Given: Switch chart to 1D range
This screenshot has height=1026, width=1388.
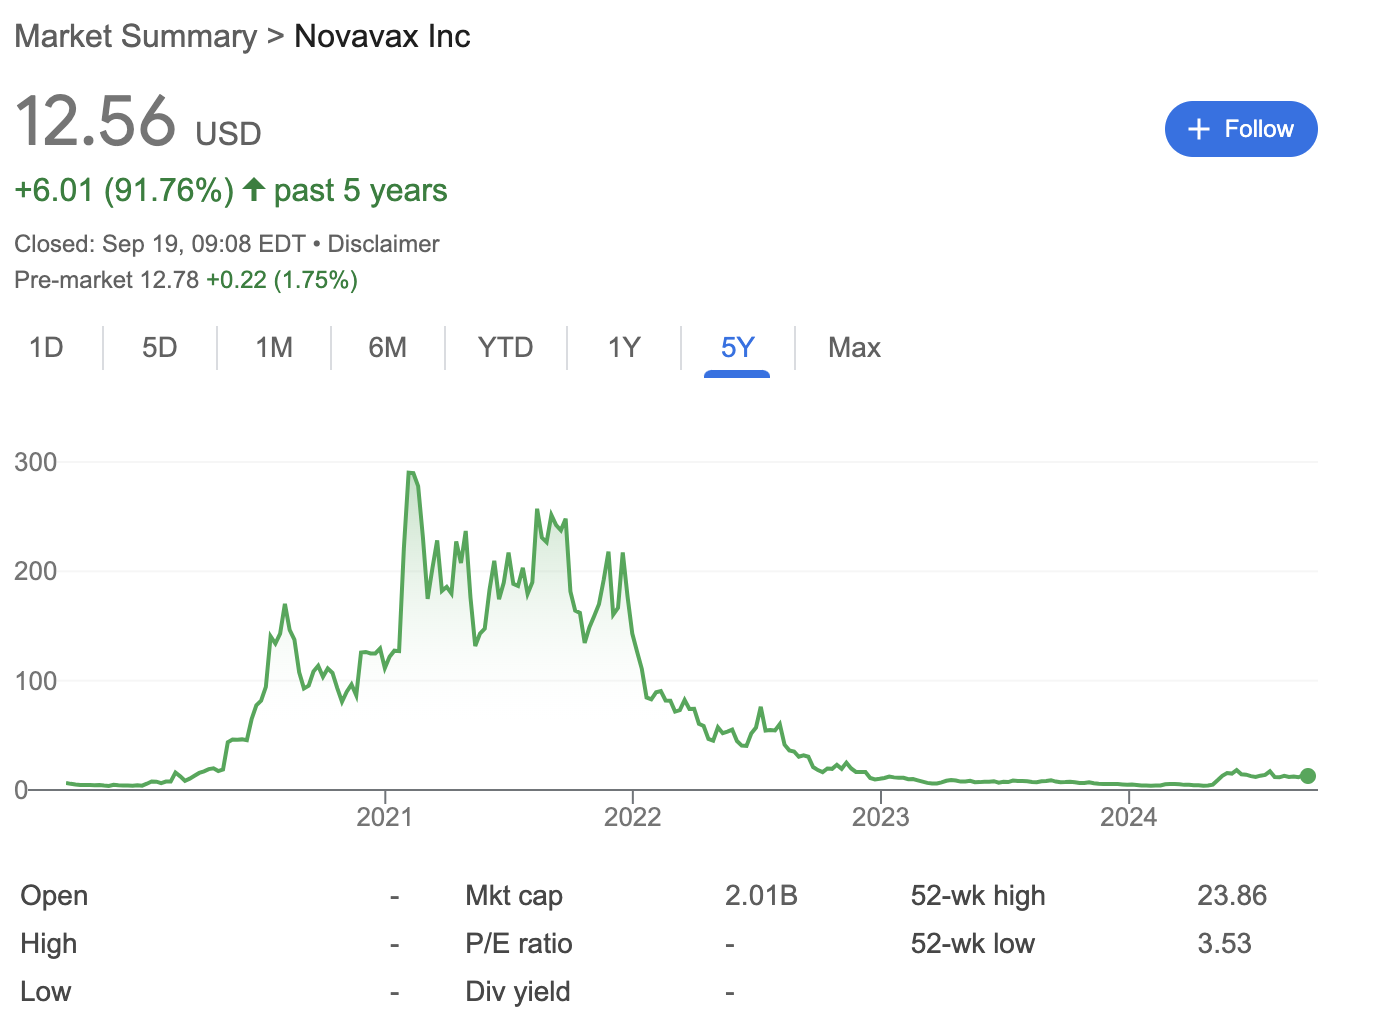Looking at the screenshot, I should [x=46, y=347].
